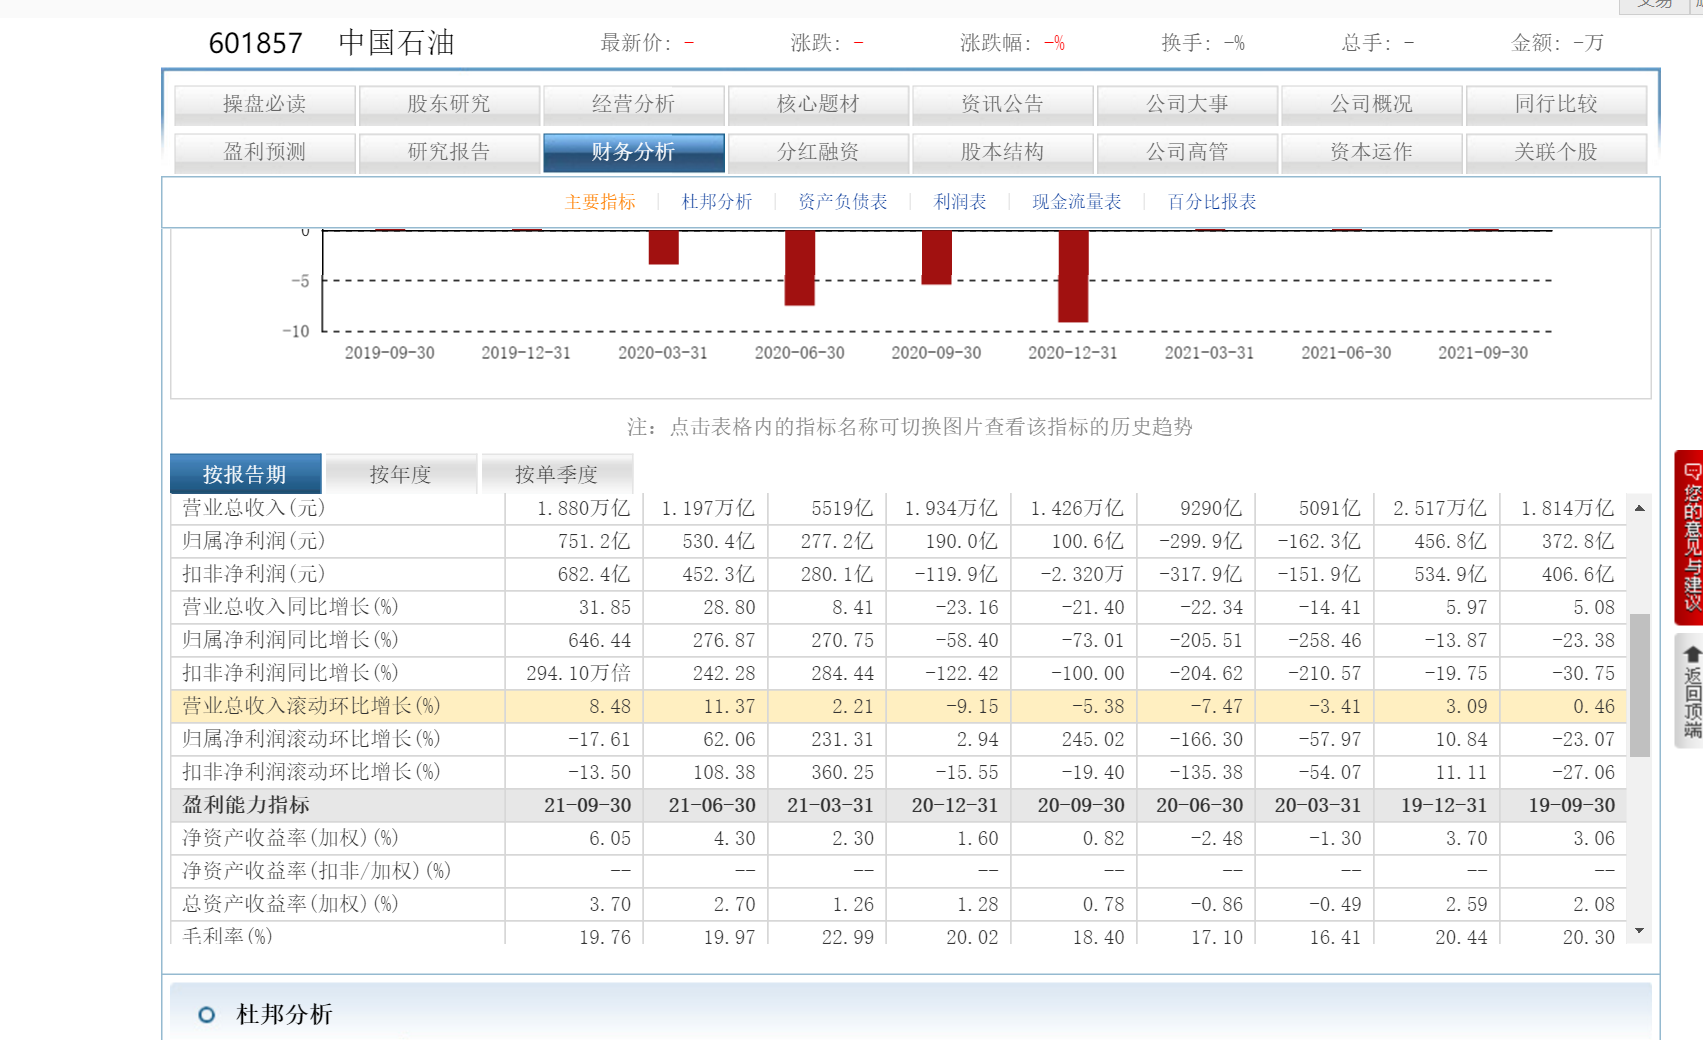Open the 同行比较 tab
Viewport: 1703px width, 1040px height.
[1556, 104]
